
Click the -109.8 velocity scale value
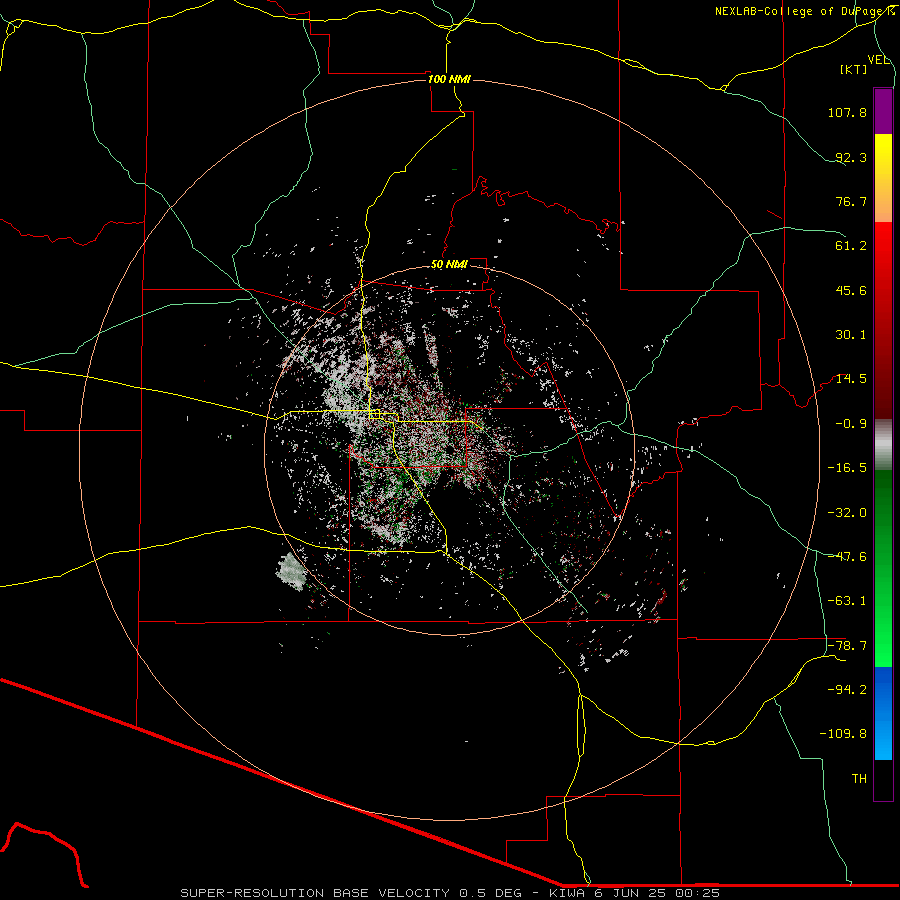tap(843, 734)
